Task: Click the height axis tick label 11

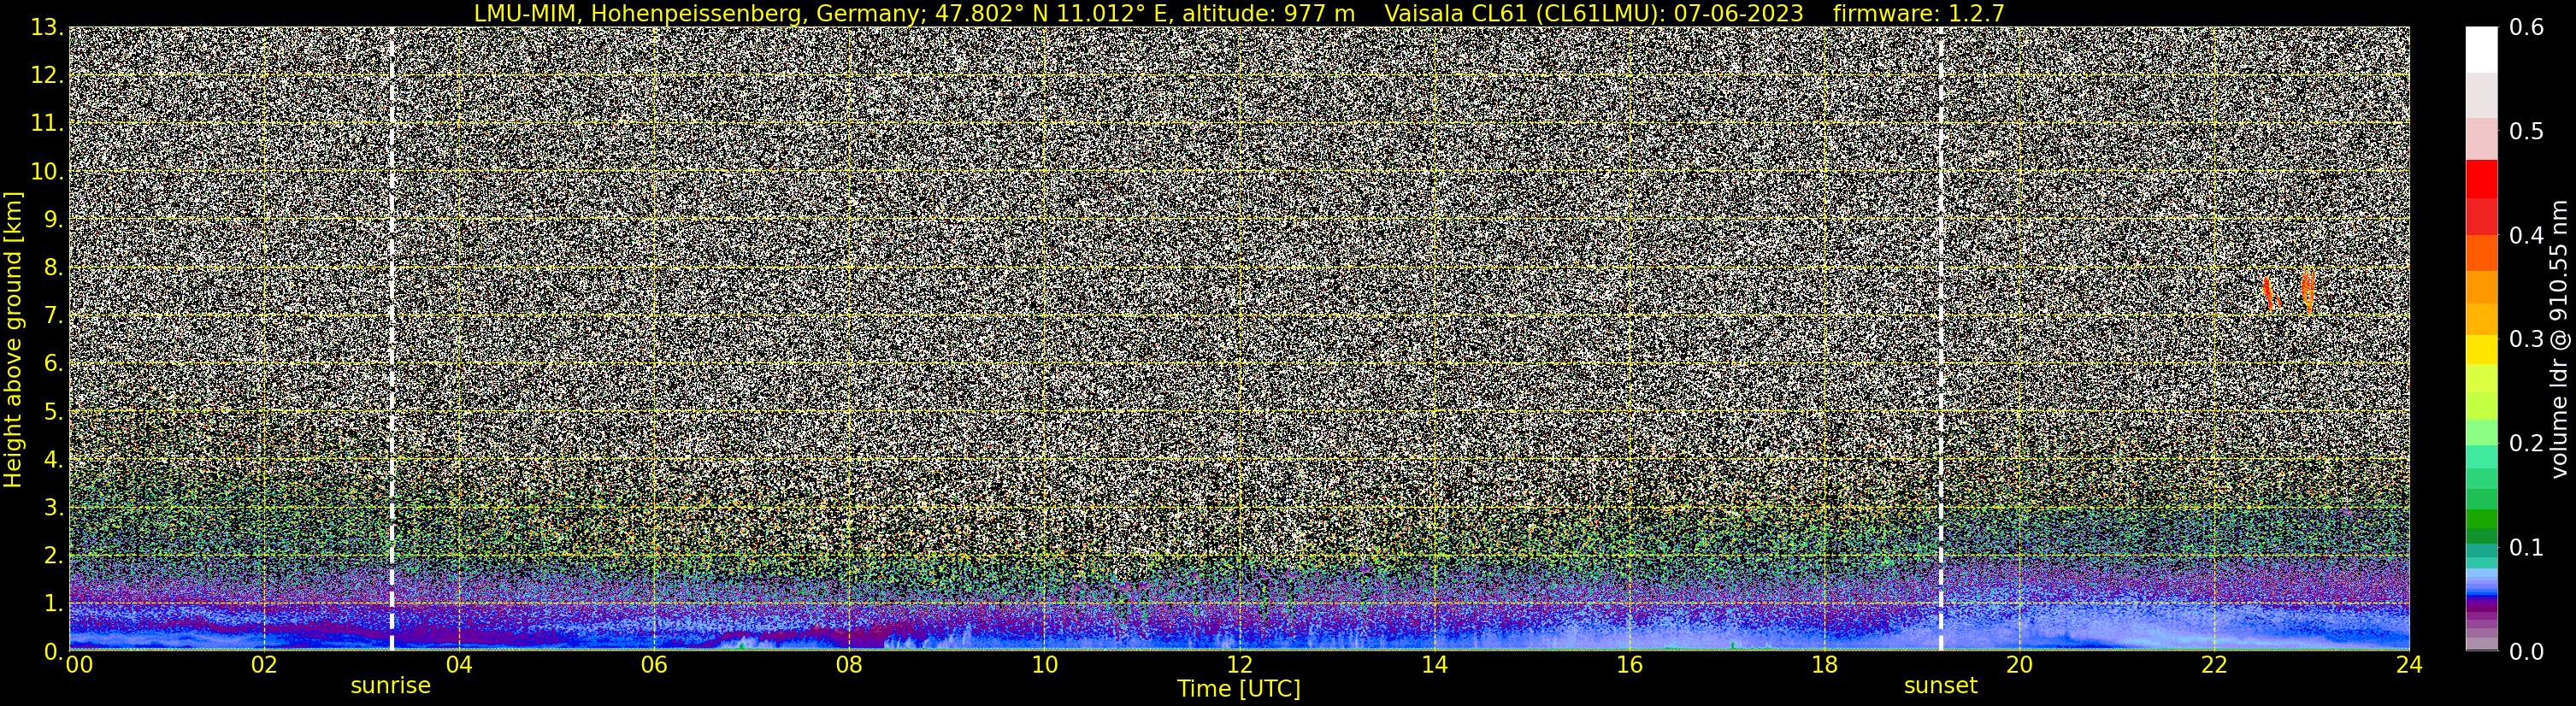Action: [x=46, y=124]
